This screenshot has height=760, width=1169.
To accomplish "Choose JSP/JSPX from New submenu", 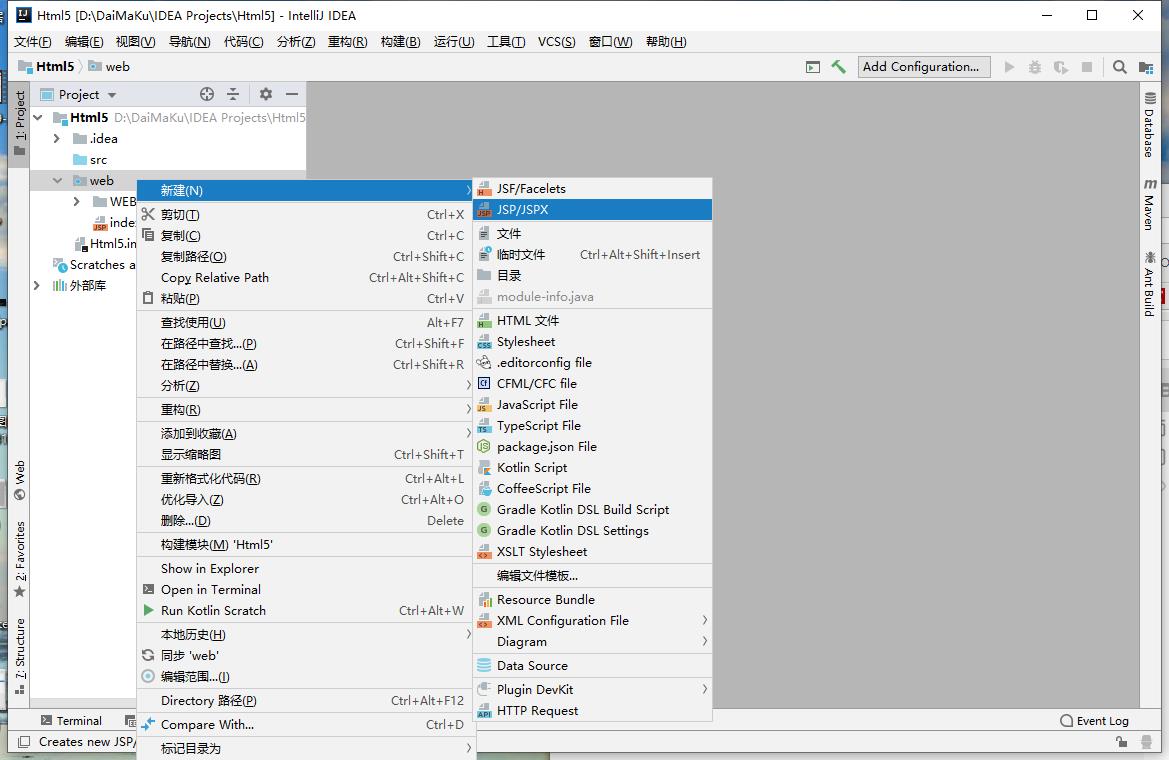I will point(593,210).
